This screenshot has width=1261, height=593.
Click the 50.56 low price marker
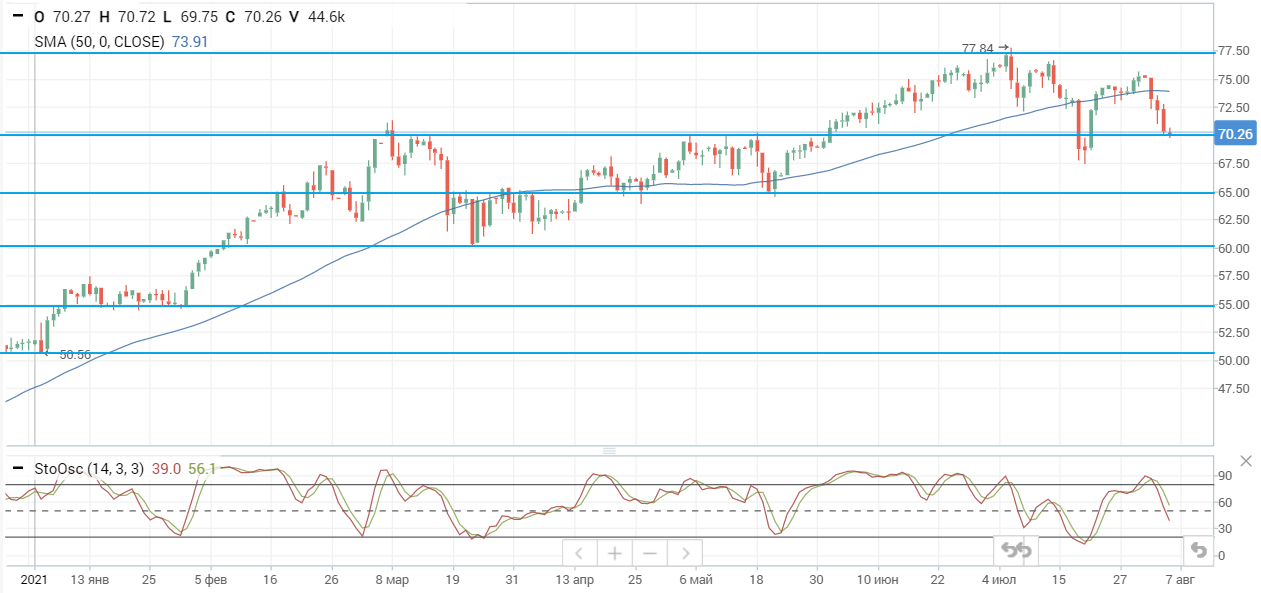[75, 355]
